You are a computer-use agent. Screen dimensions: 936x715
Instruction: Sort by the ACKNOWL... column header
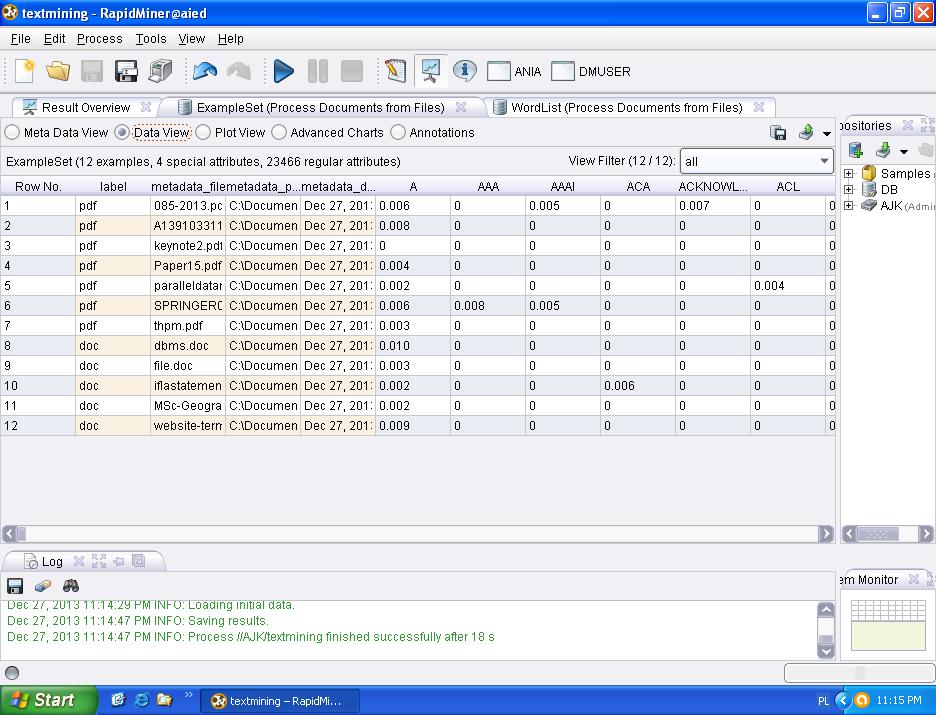[x=713, y=187]
